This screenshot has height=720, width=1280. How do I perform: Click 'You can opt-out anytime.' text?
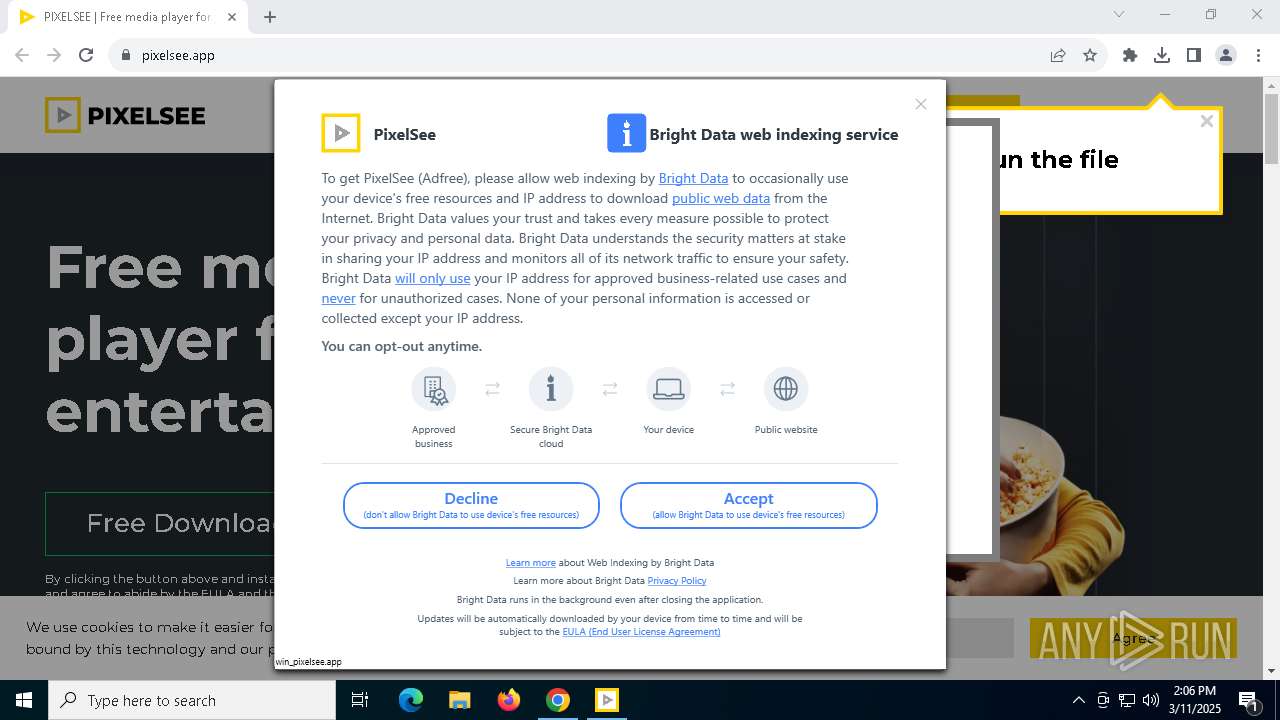pyautogui.click(x=401, y=346)
